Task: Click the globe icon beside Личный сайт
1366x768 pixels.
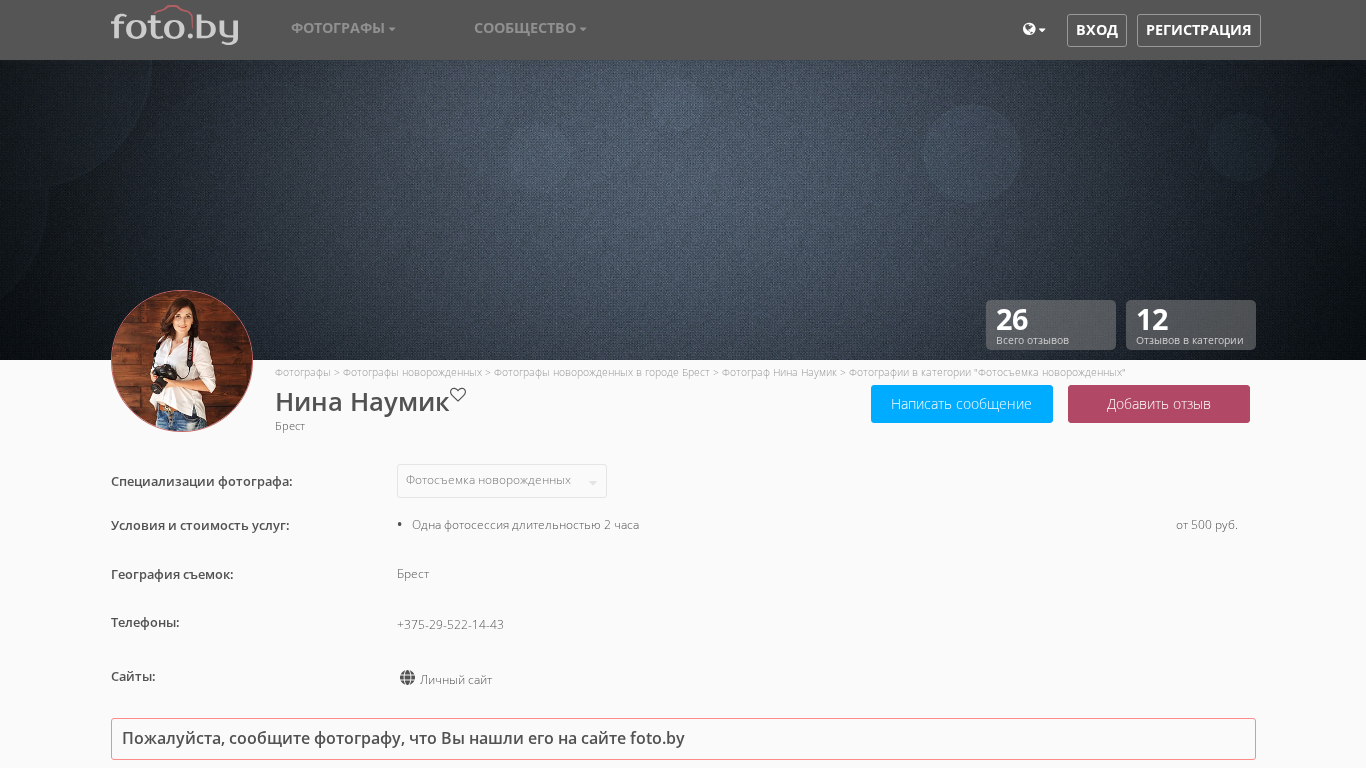Action: coord(407,678)
